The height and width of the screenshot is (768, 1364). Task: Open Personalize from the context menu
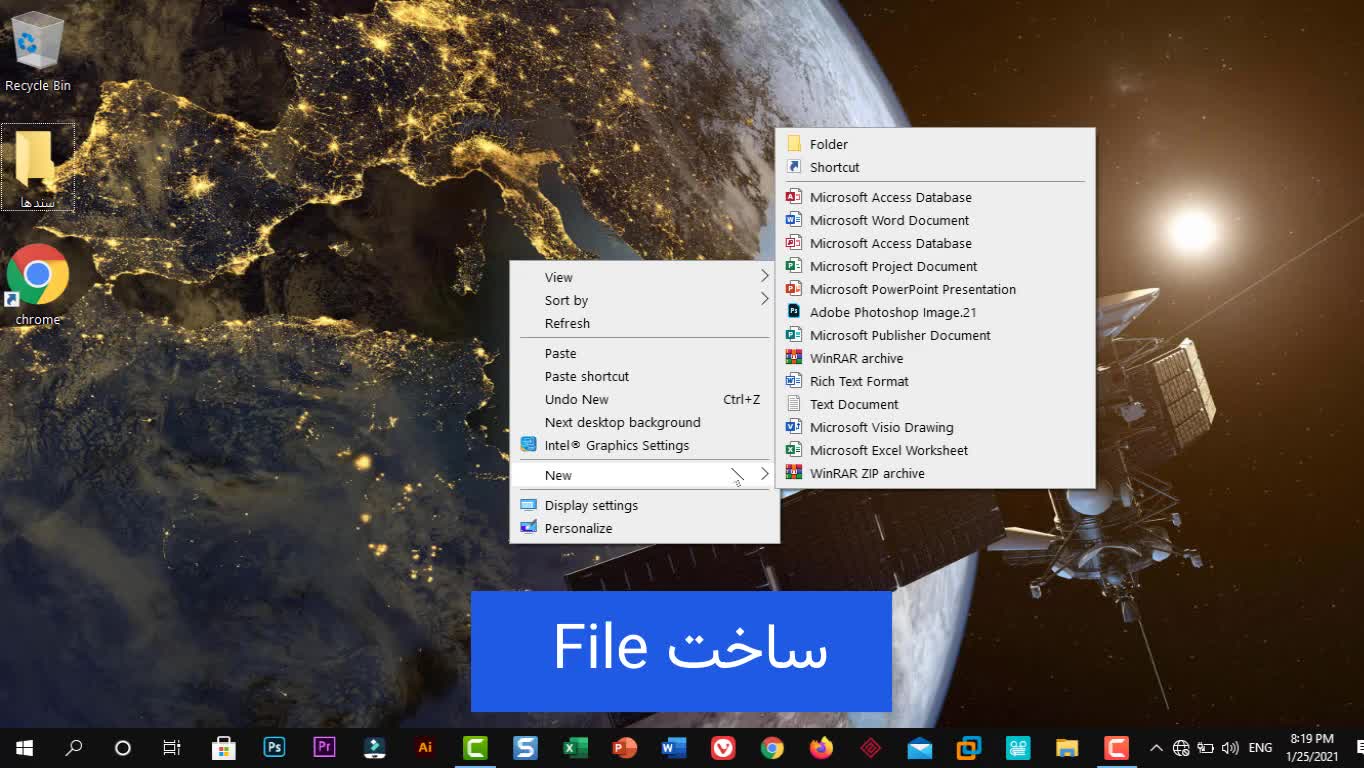pos(578,528)
